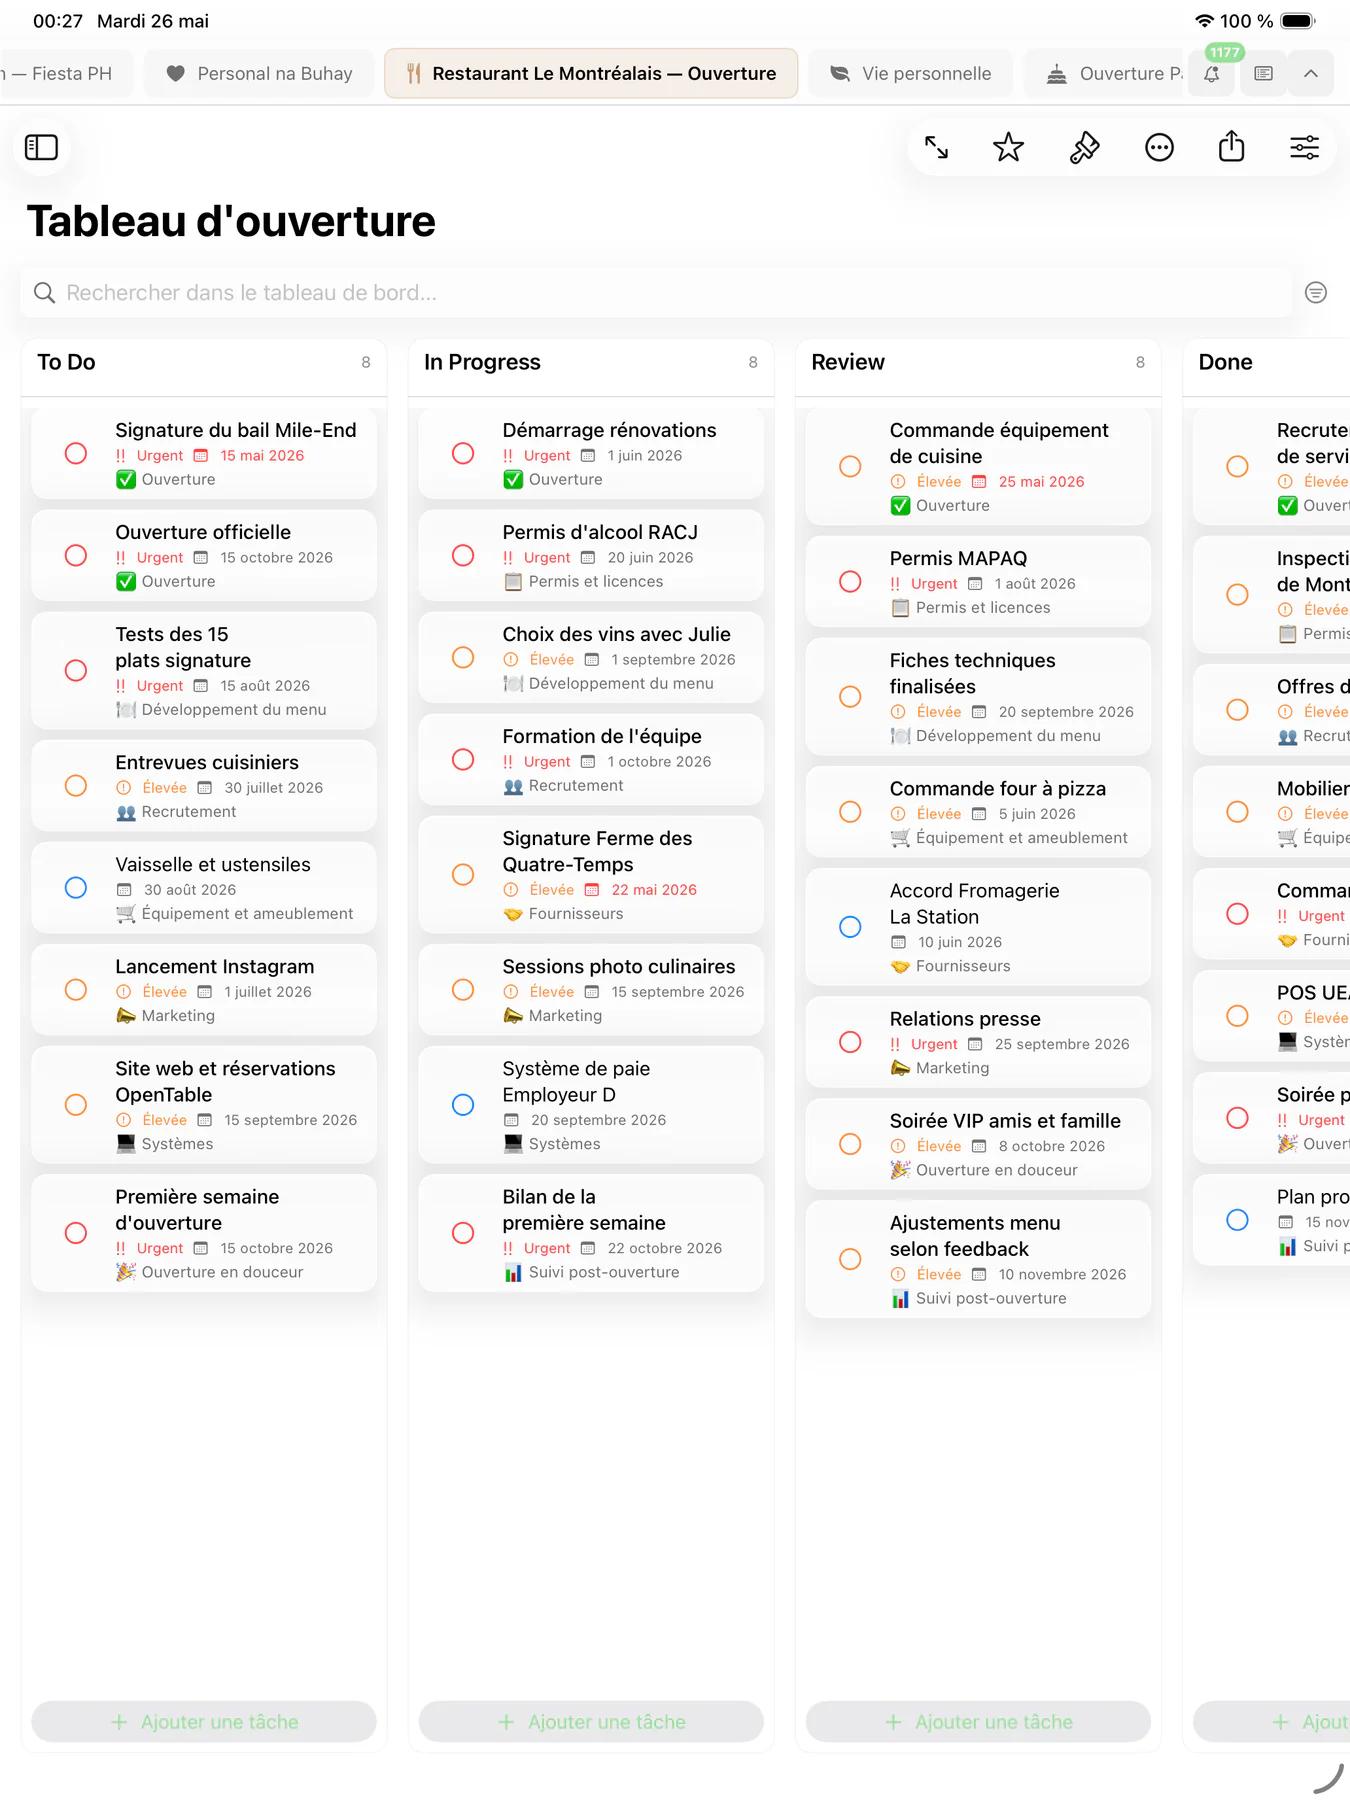
Task: Open the partially visible Ouverture P tab
Action: [1105, 74]
